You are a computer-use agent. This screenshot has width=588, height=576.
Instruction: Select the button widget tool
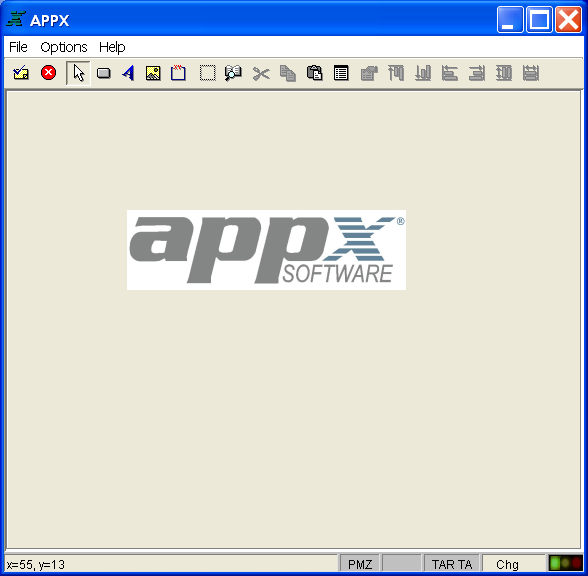104,73
